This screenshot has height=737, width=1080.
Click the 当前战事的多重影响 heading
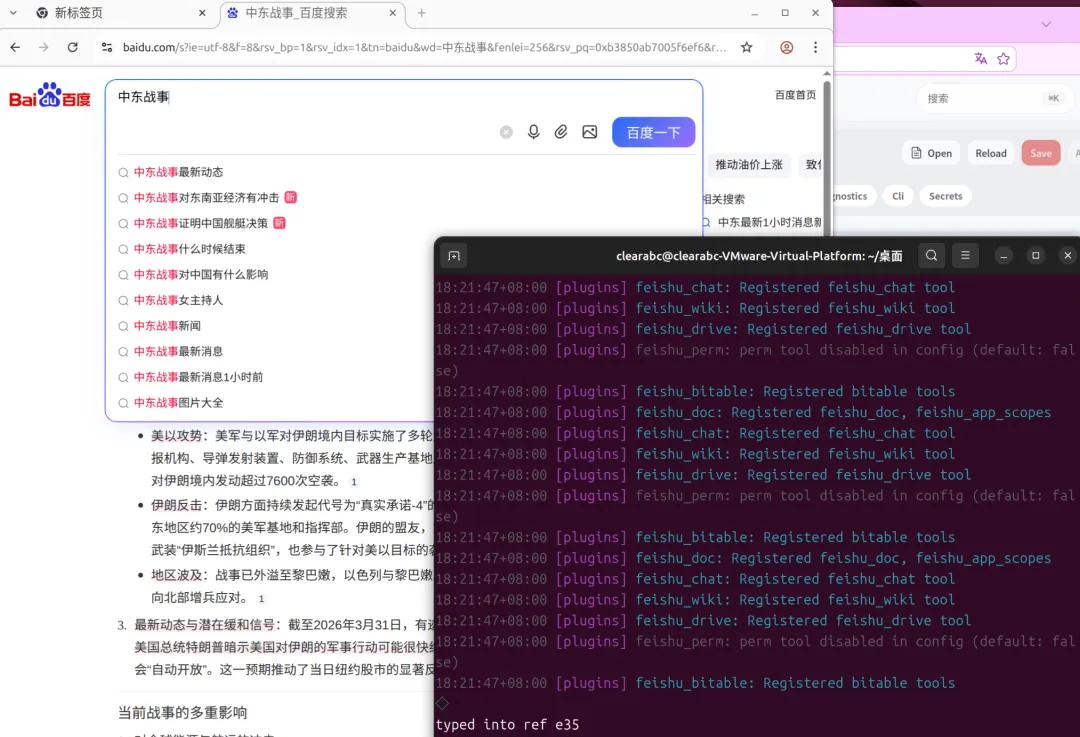(183, 713)
